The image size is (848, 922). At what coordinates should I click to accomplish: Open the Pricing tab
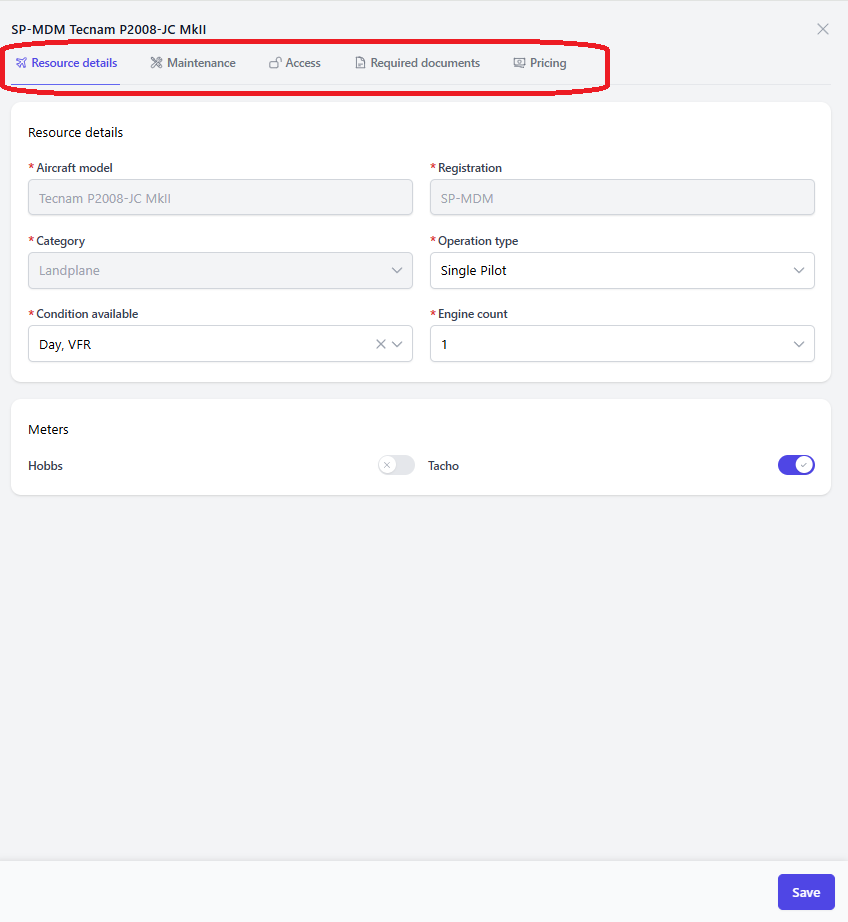click(x=540, y=63)
